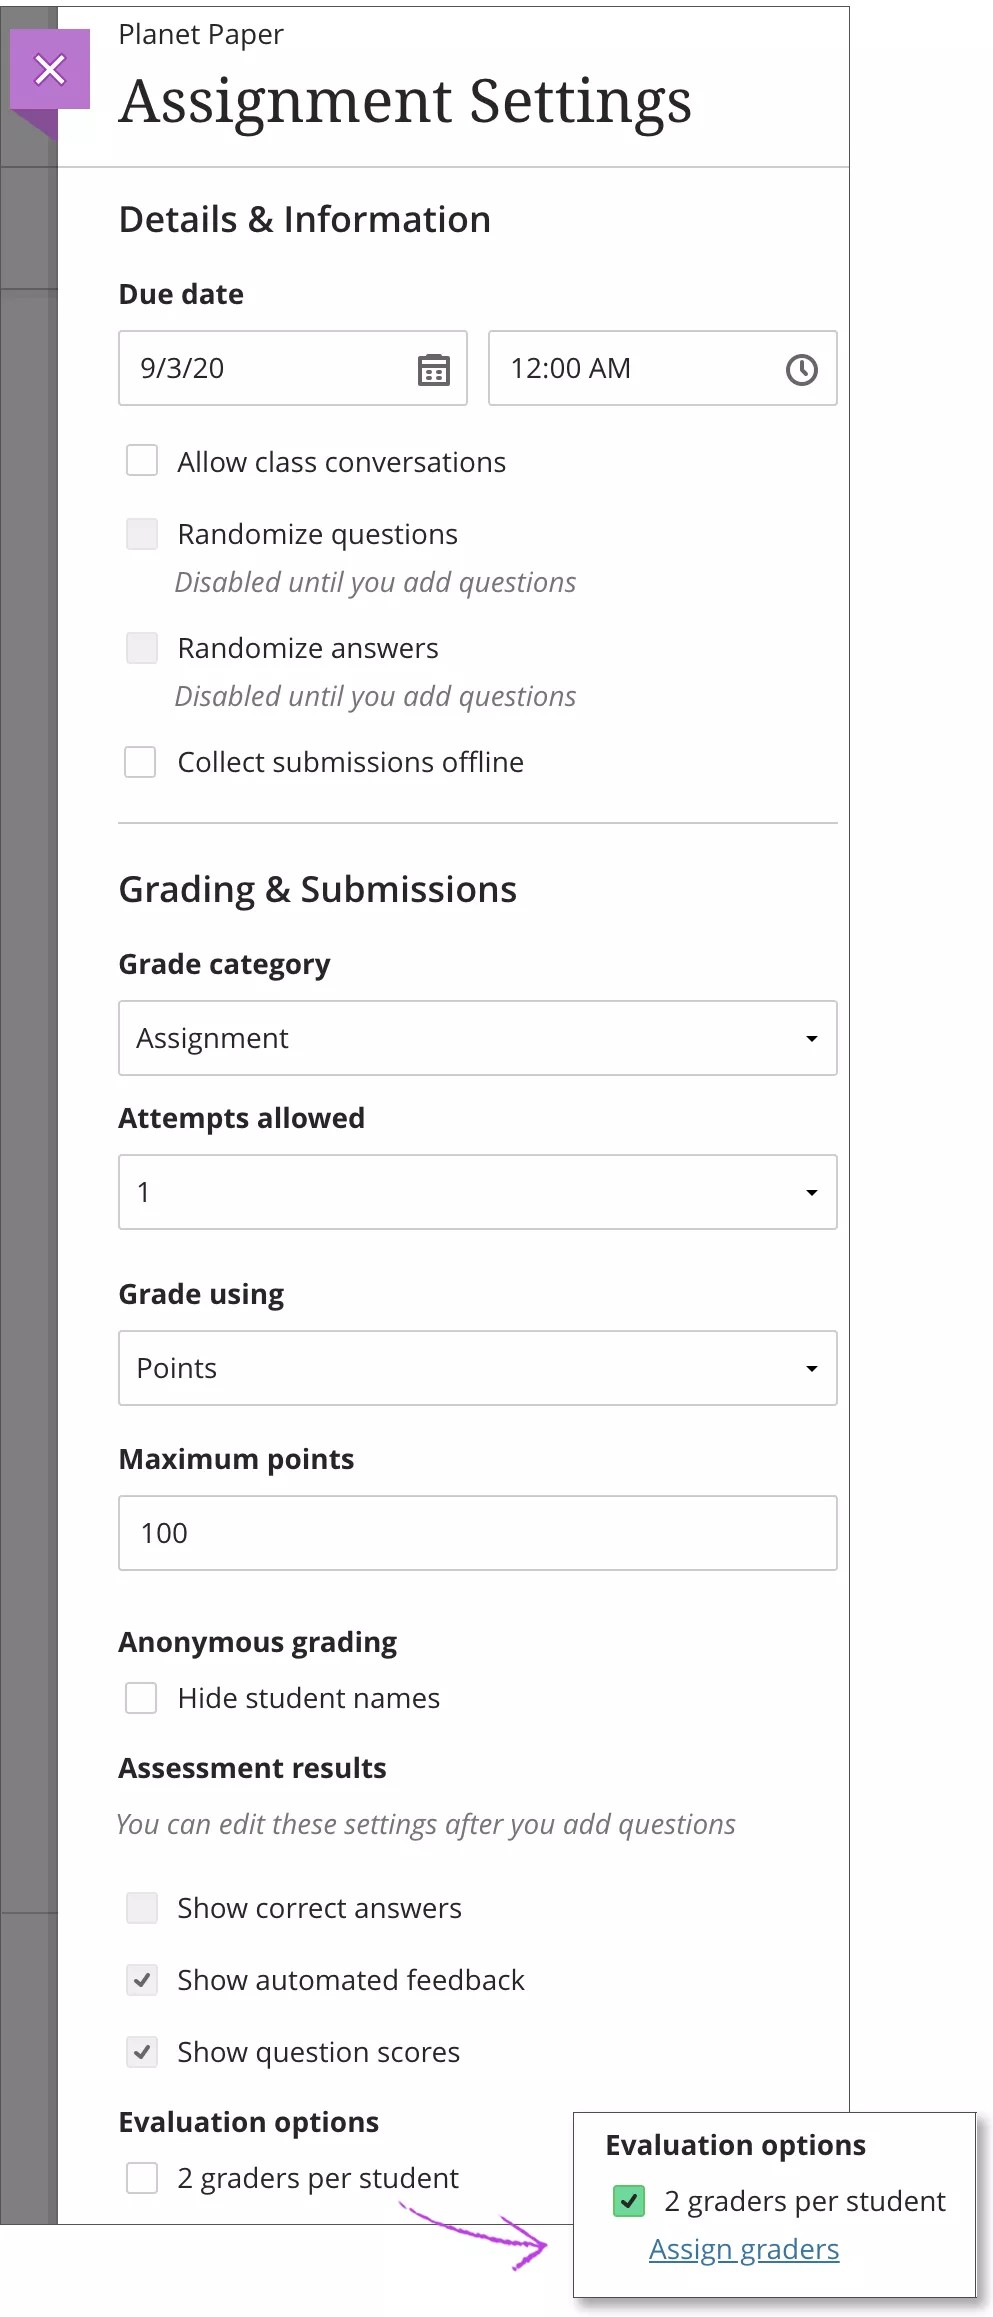Expand the Grade using Points dropdown
The width and height of the screenshot is (993, 2317).
(477, 1368)
